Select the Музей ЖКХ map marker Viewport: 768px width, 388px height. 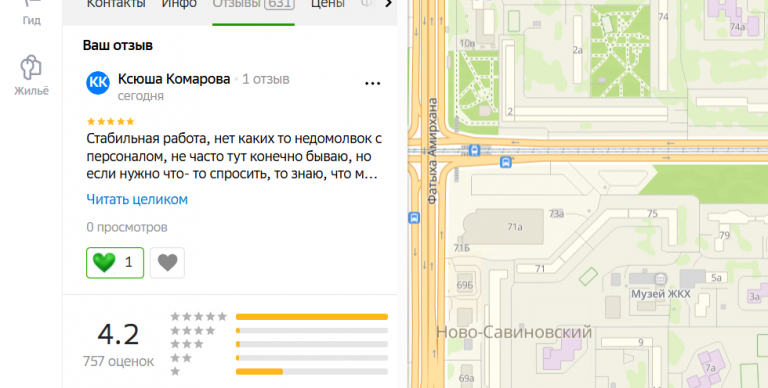pyautogui.click(x=661, y=279)
